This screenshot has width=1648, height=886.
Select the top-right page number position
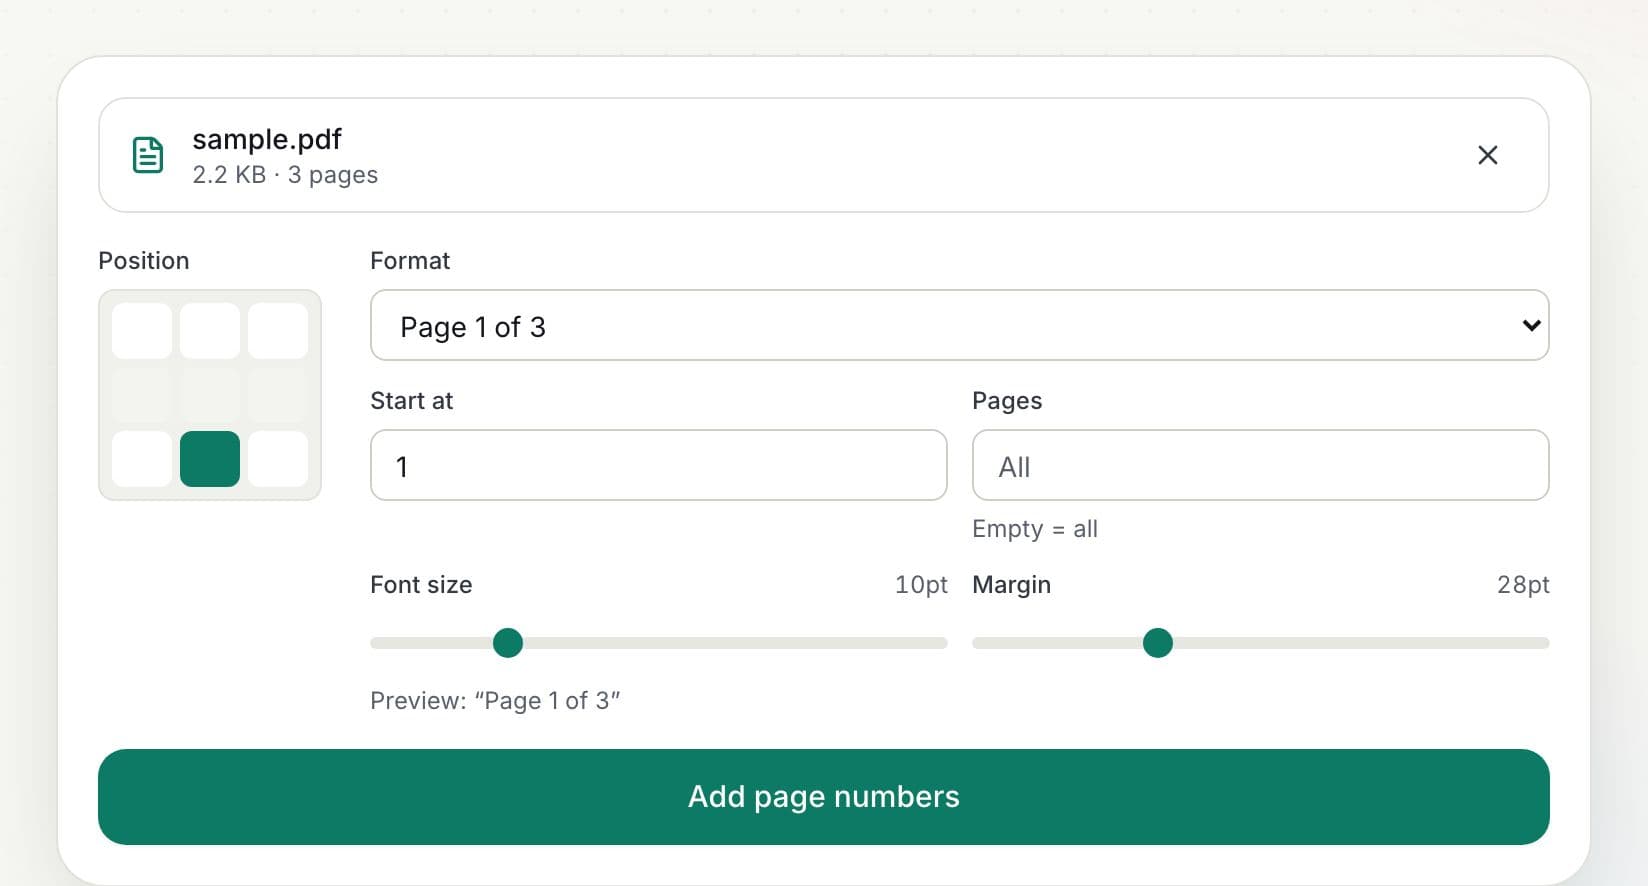pyautogui.click(x=278, y=331)
